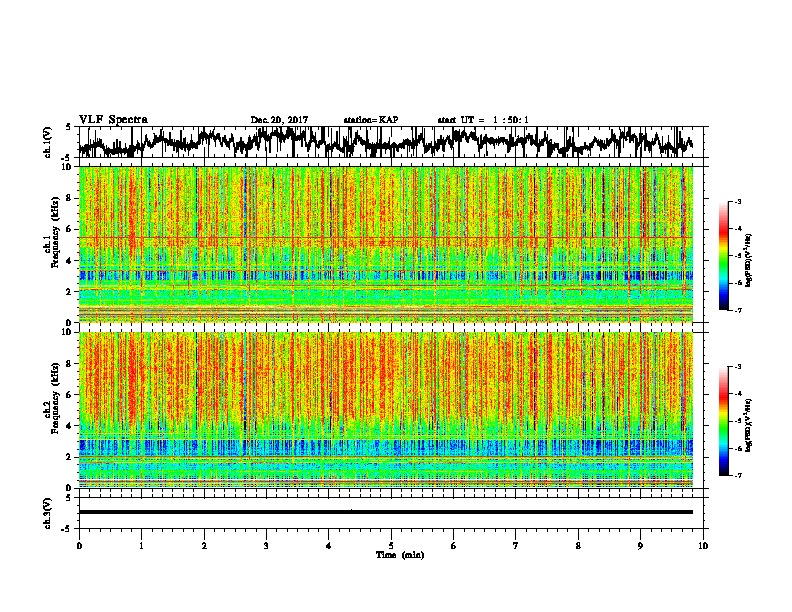
Task: Click inside the ch.2 frequency spectrogram
Action: click(386, 410)
